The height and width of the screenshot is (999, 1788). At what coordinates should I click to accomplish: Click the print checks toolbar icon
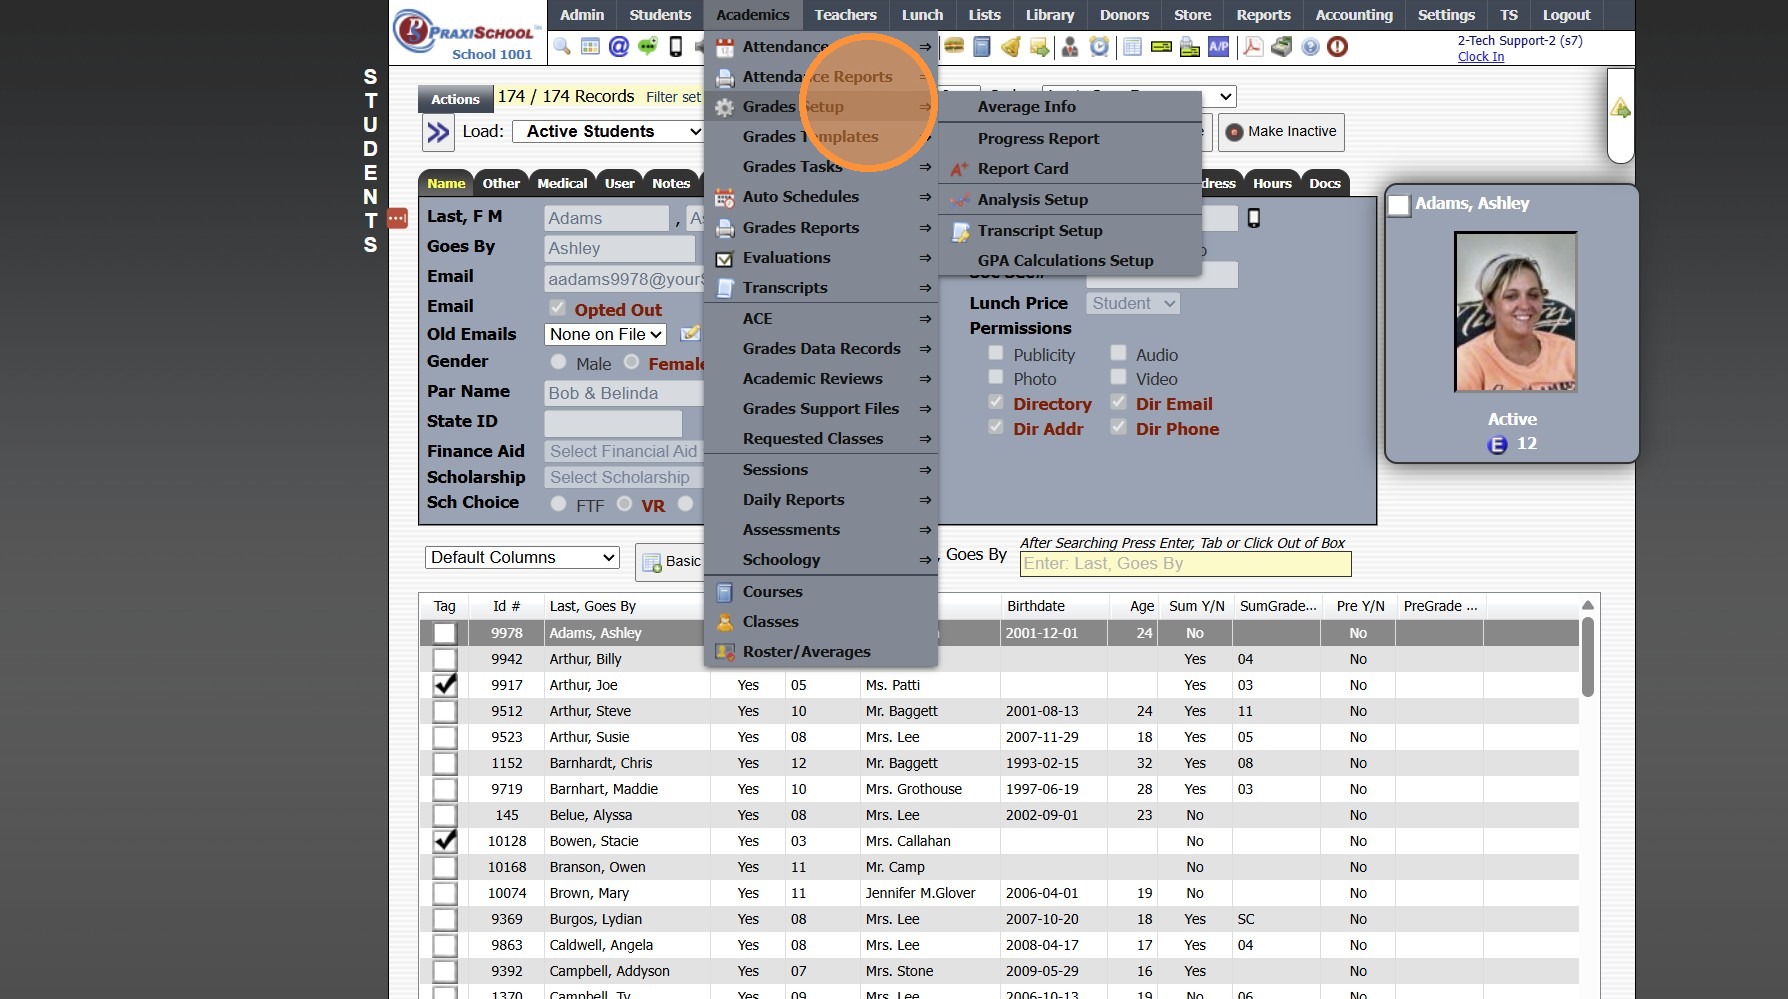point(1190,46)
